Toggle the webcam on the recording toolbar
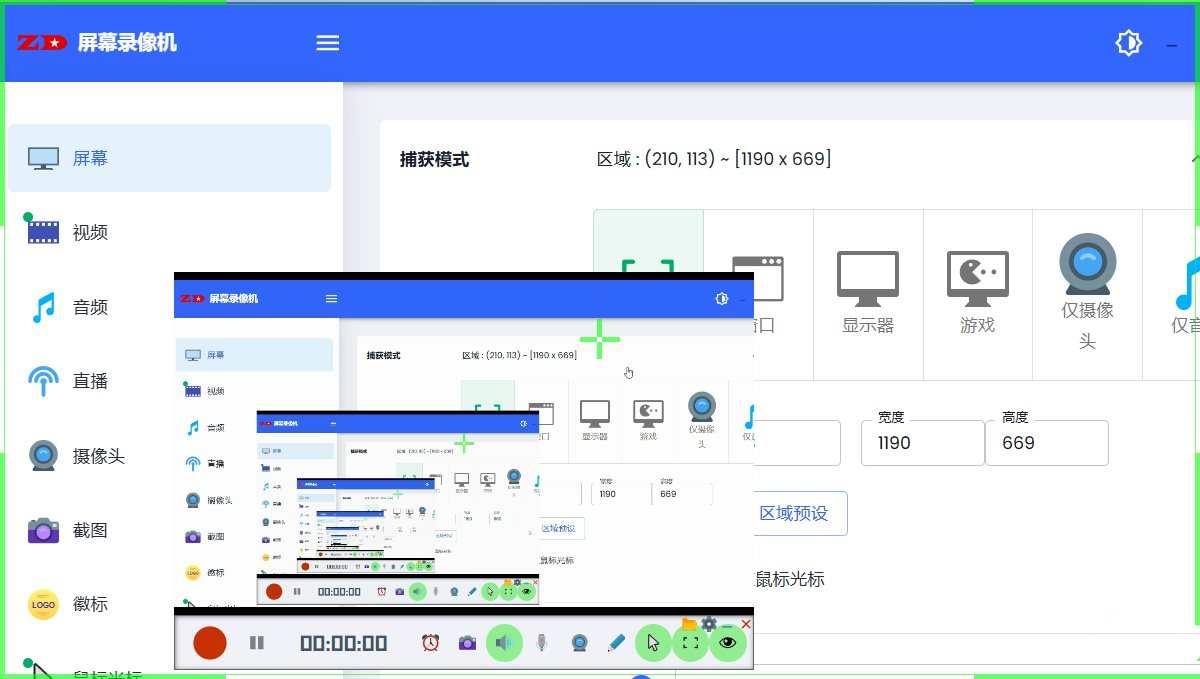This screenshot has width=1200, height=679. pos(580,643)
